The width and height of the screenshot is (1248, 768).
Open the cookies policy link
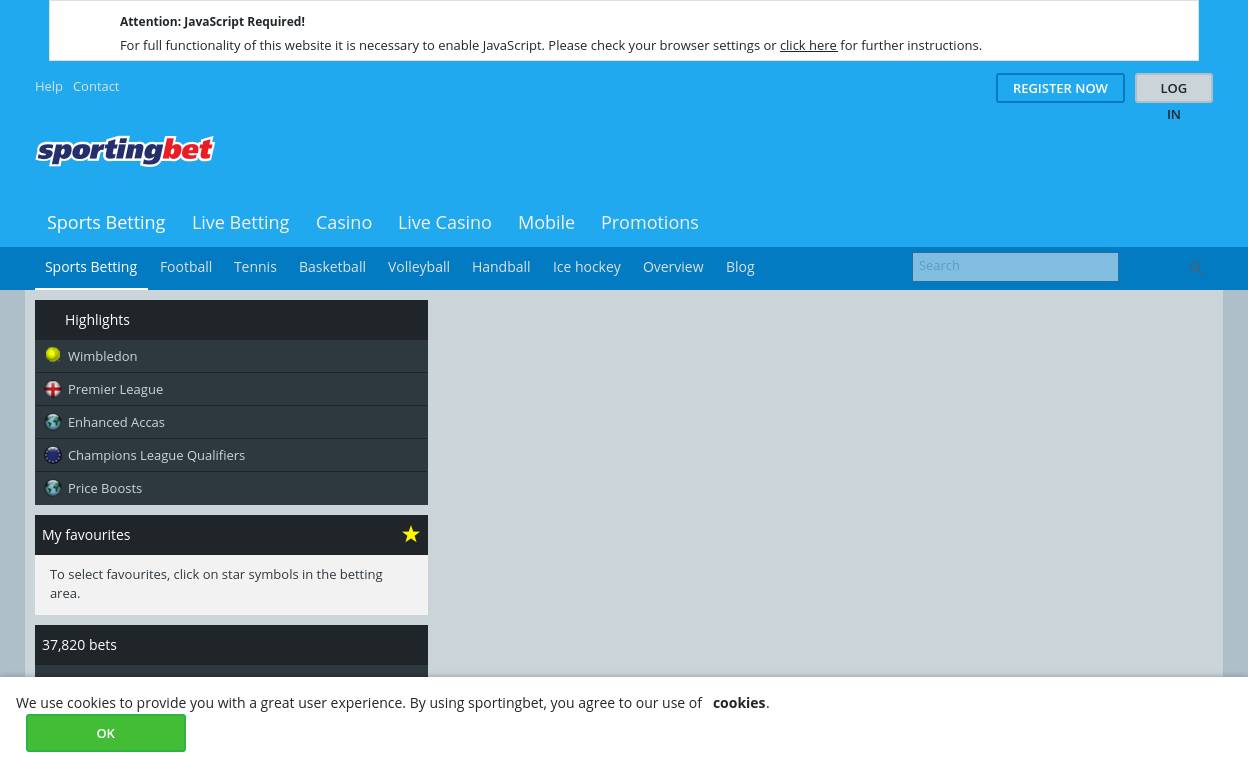tap(738, 703)
